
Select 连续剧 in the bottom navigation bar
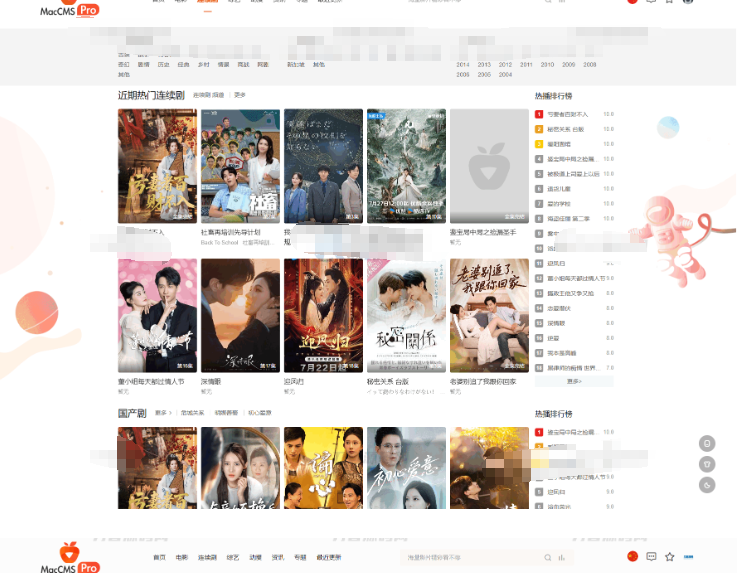[x=207, y=557]
